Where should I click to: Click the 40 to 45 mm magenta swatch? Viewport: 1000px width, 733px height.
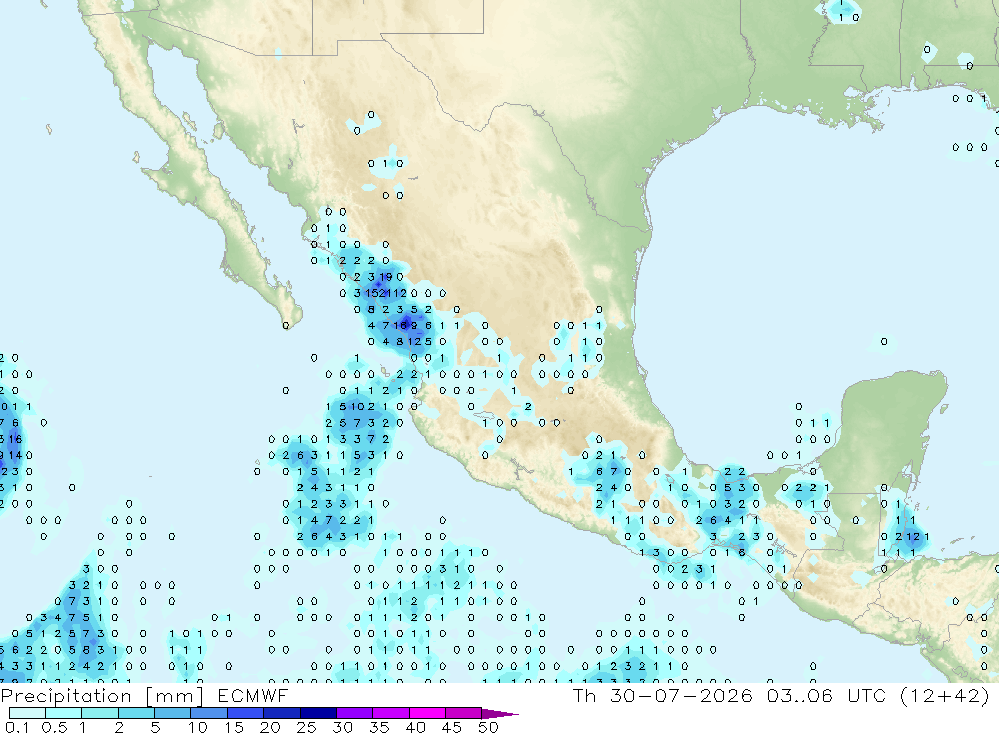click(x=427, y=713)
